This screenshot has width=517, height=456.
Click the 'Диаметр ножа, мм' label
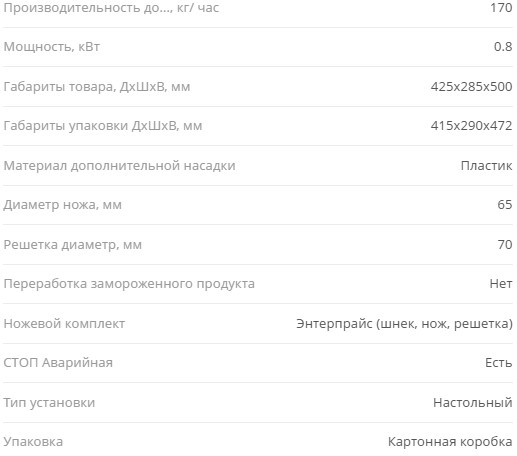pos(63,205)
